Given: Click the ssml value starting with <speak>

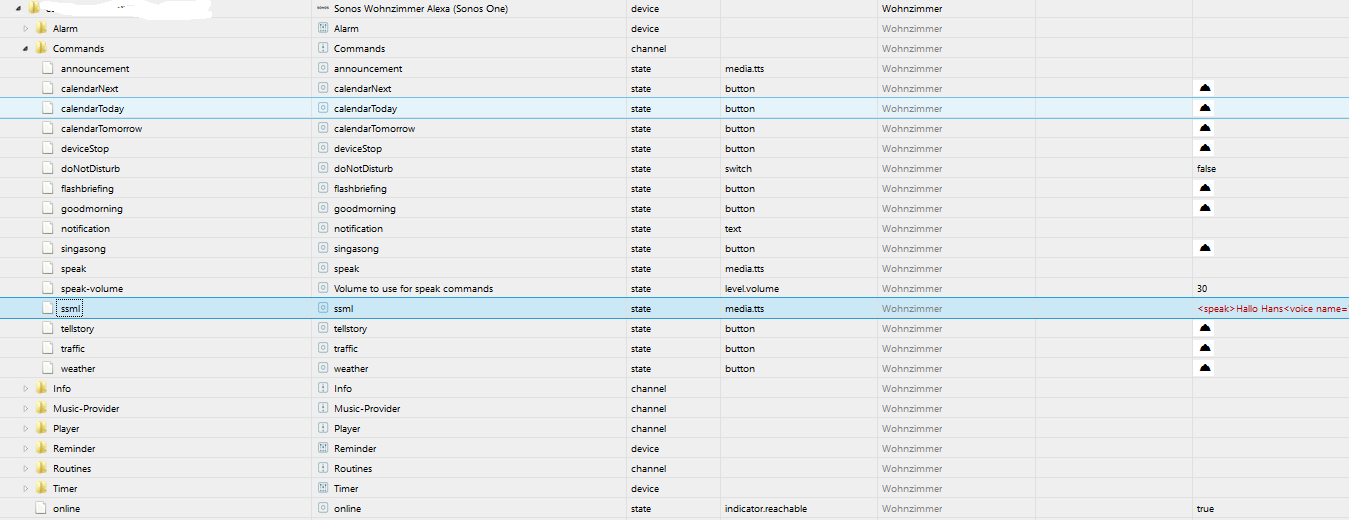Looking at the screenshot, I should point(1272,308).
